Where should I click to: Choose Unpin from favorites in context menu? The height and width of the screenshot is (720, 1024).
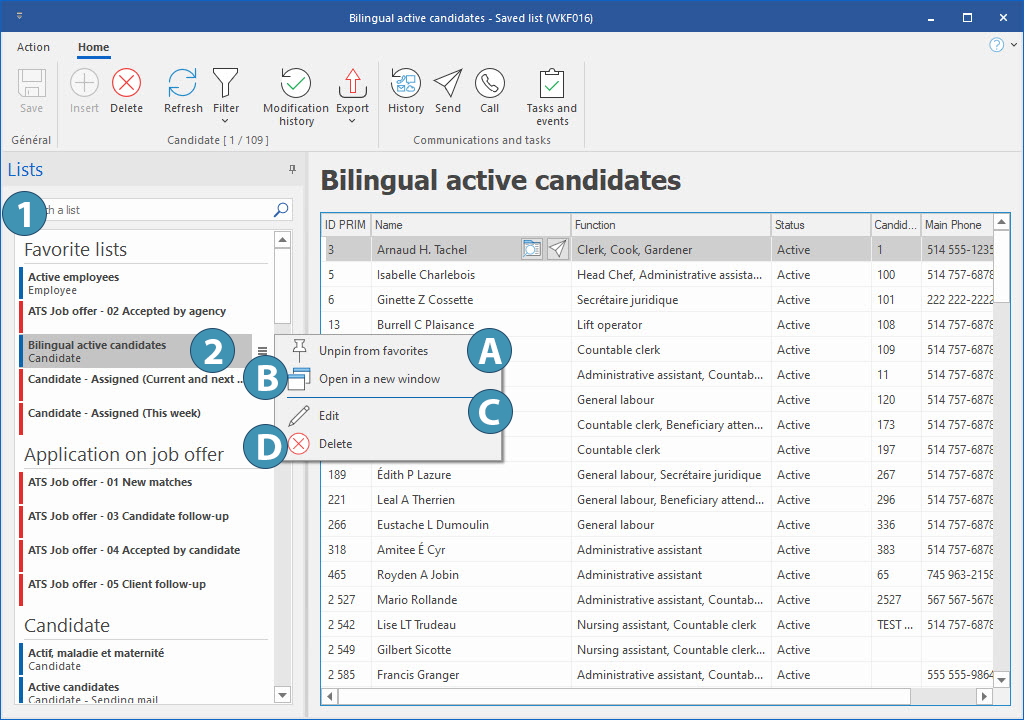pyautogui.click(x=373, y=350)
